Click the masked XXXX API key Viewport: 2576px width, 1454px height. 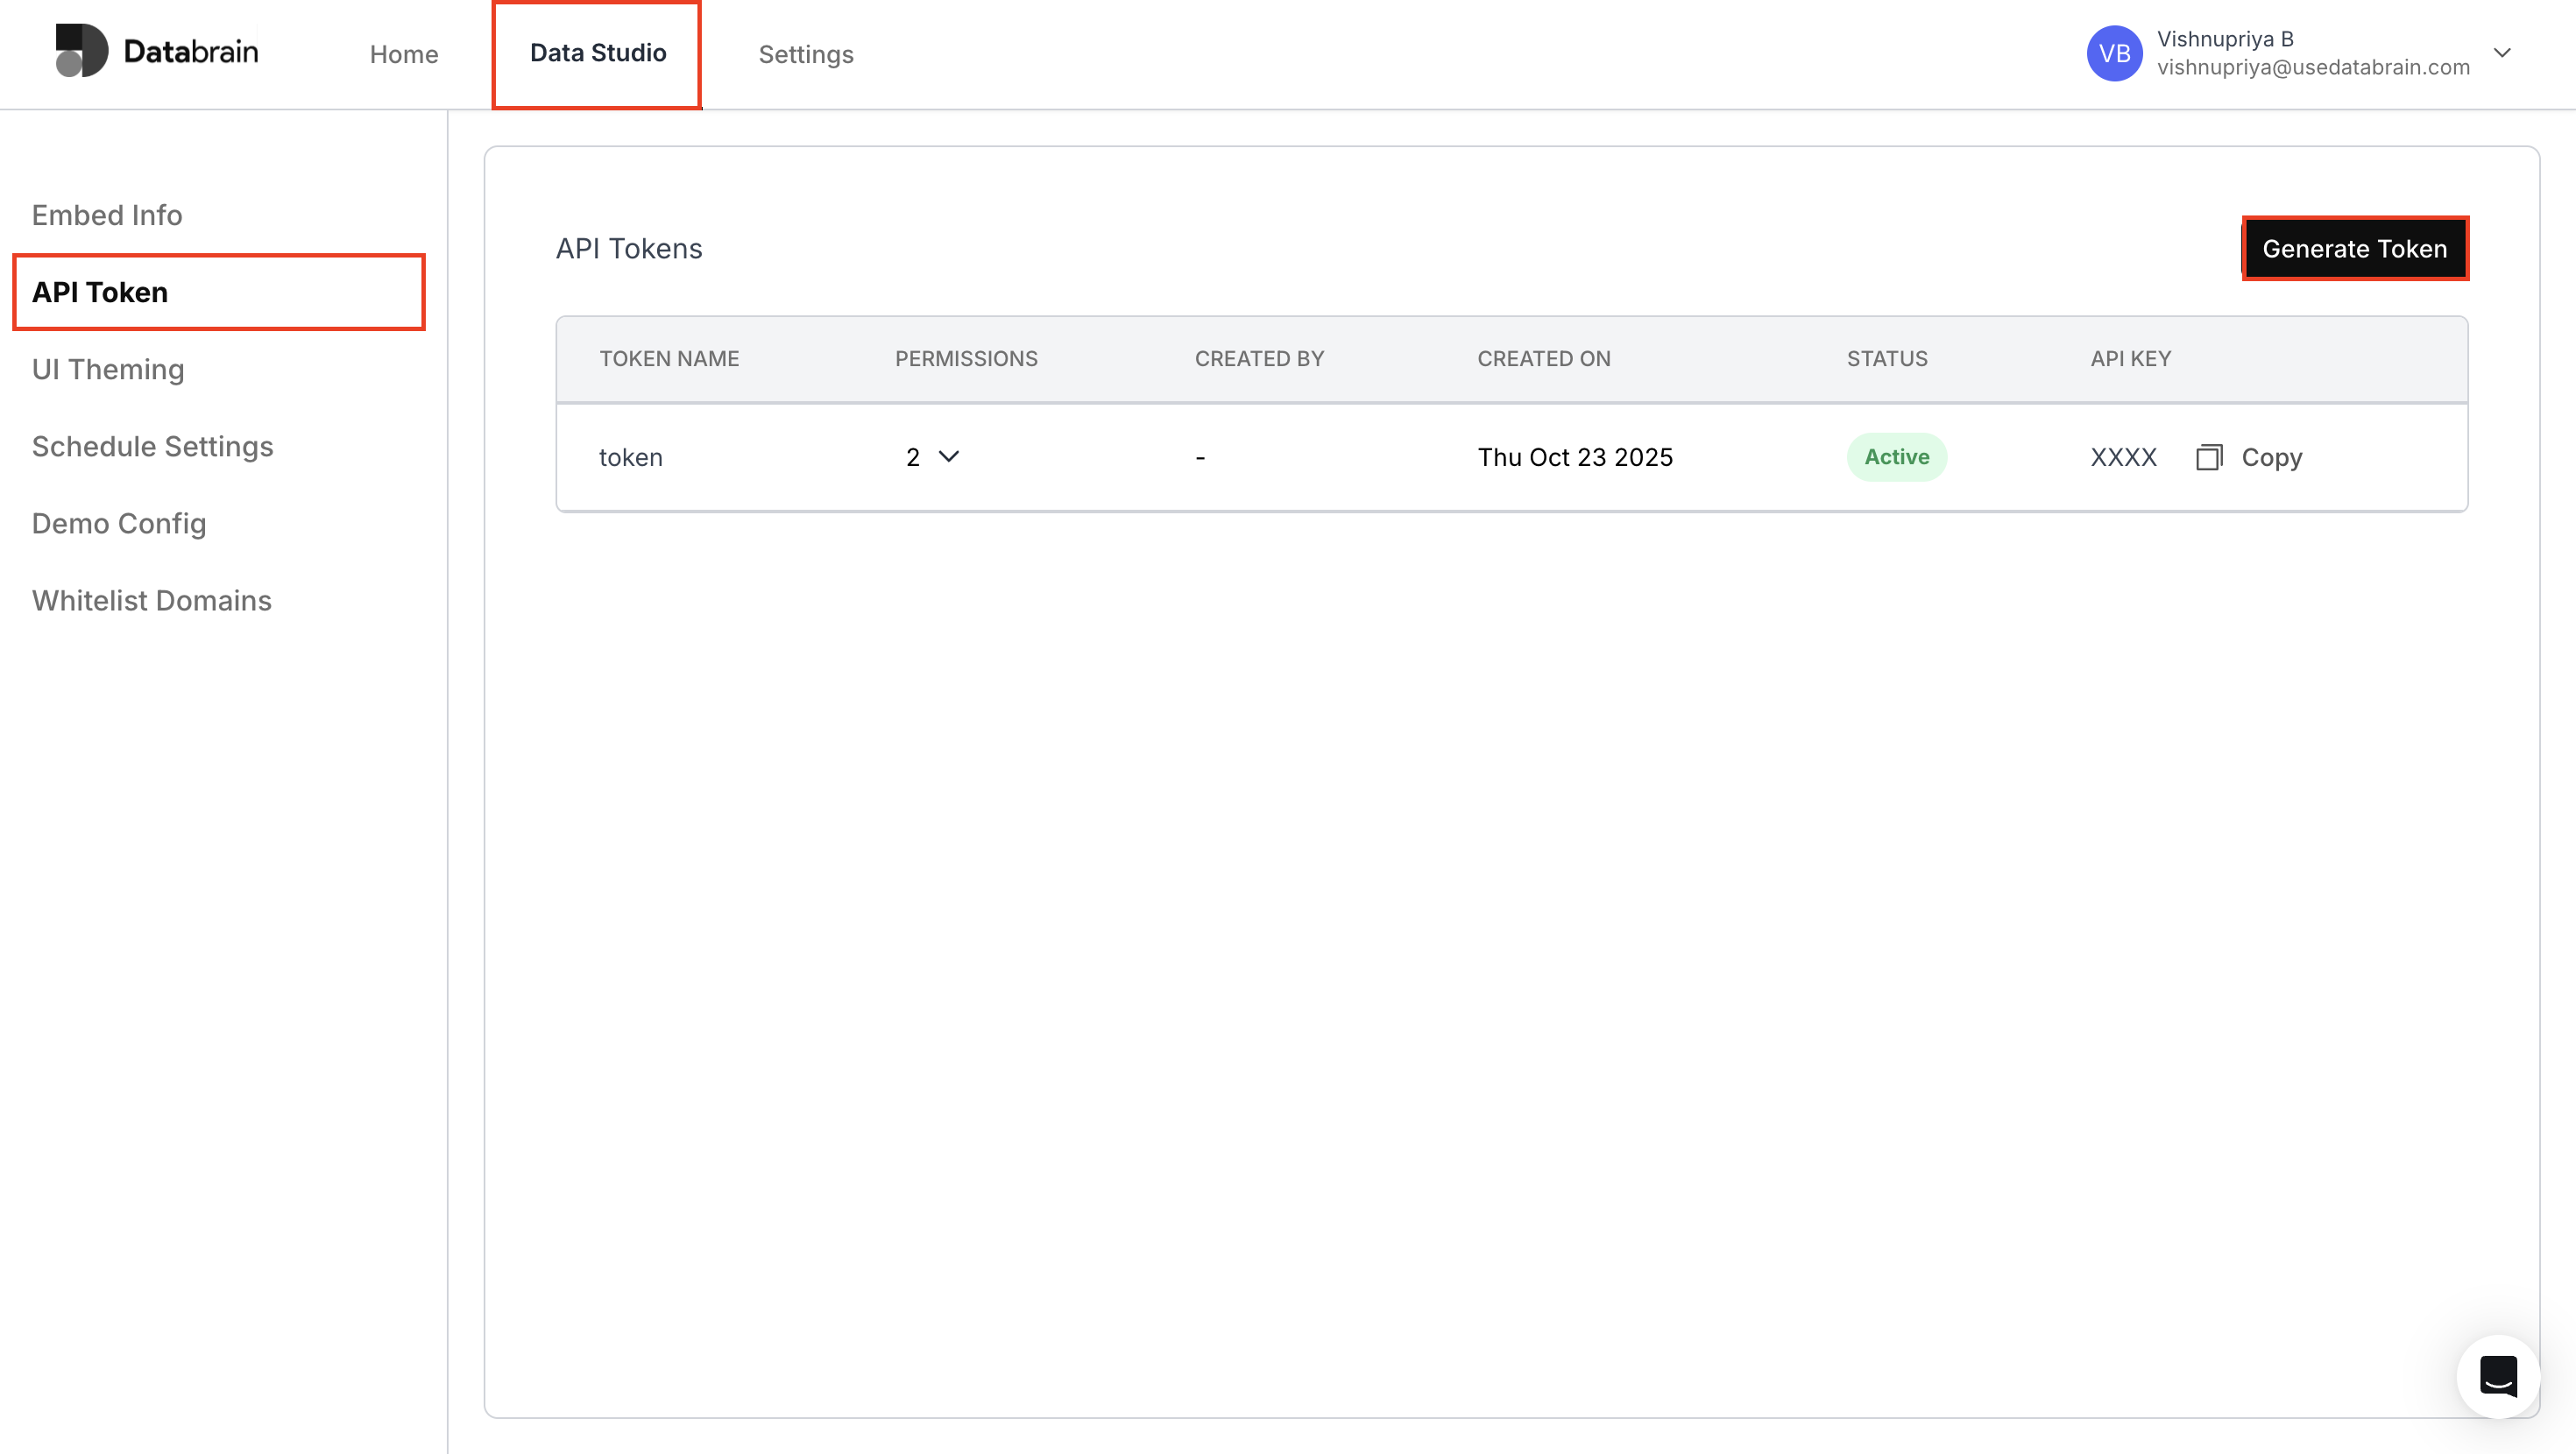(x=2122, y=457)
